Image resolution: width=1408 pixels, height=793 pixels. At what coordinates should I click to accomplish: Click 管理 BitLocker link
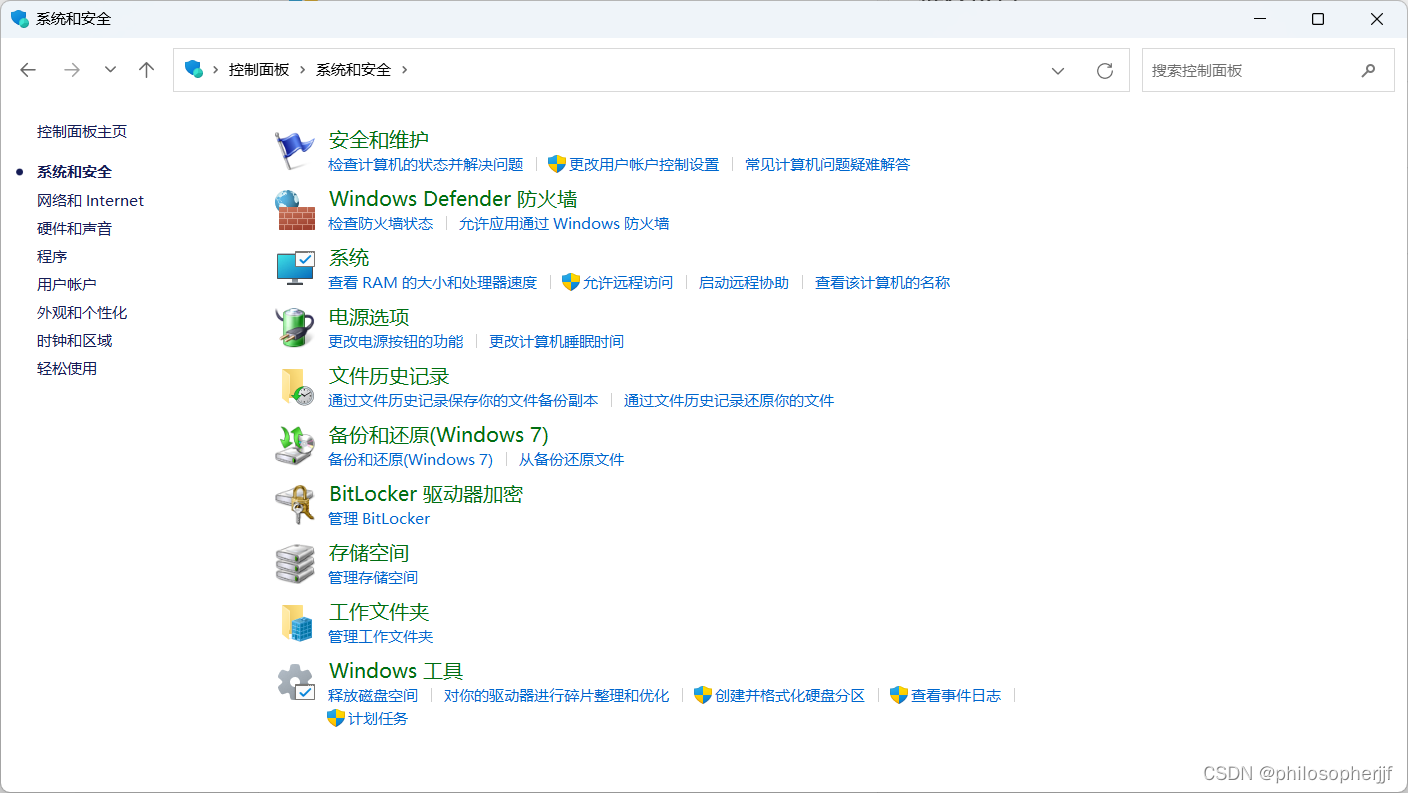tap(379, 518)
